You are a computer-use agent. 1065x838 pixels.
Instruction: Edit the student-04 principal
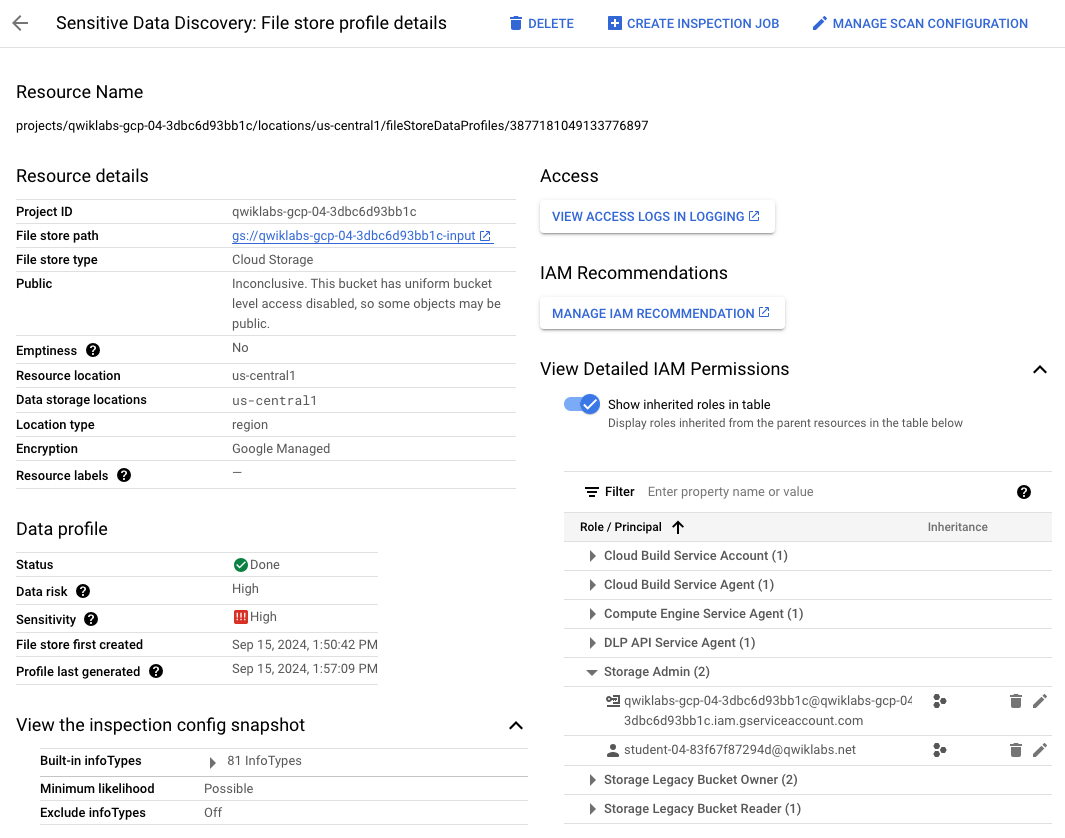pyautogui.click(x=1040, y=750)
